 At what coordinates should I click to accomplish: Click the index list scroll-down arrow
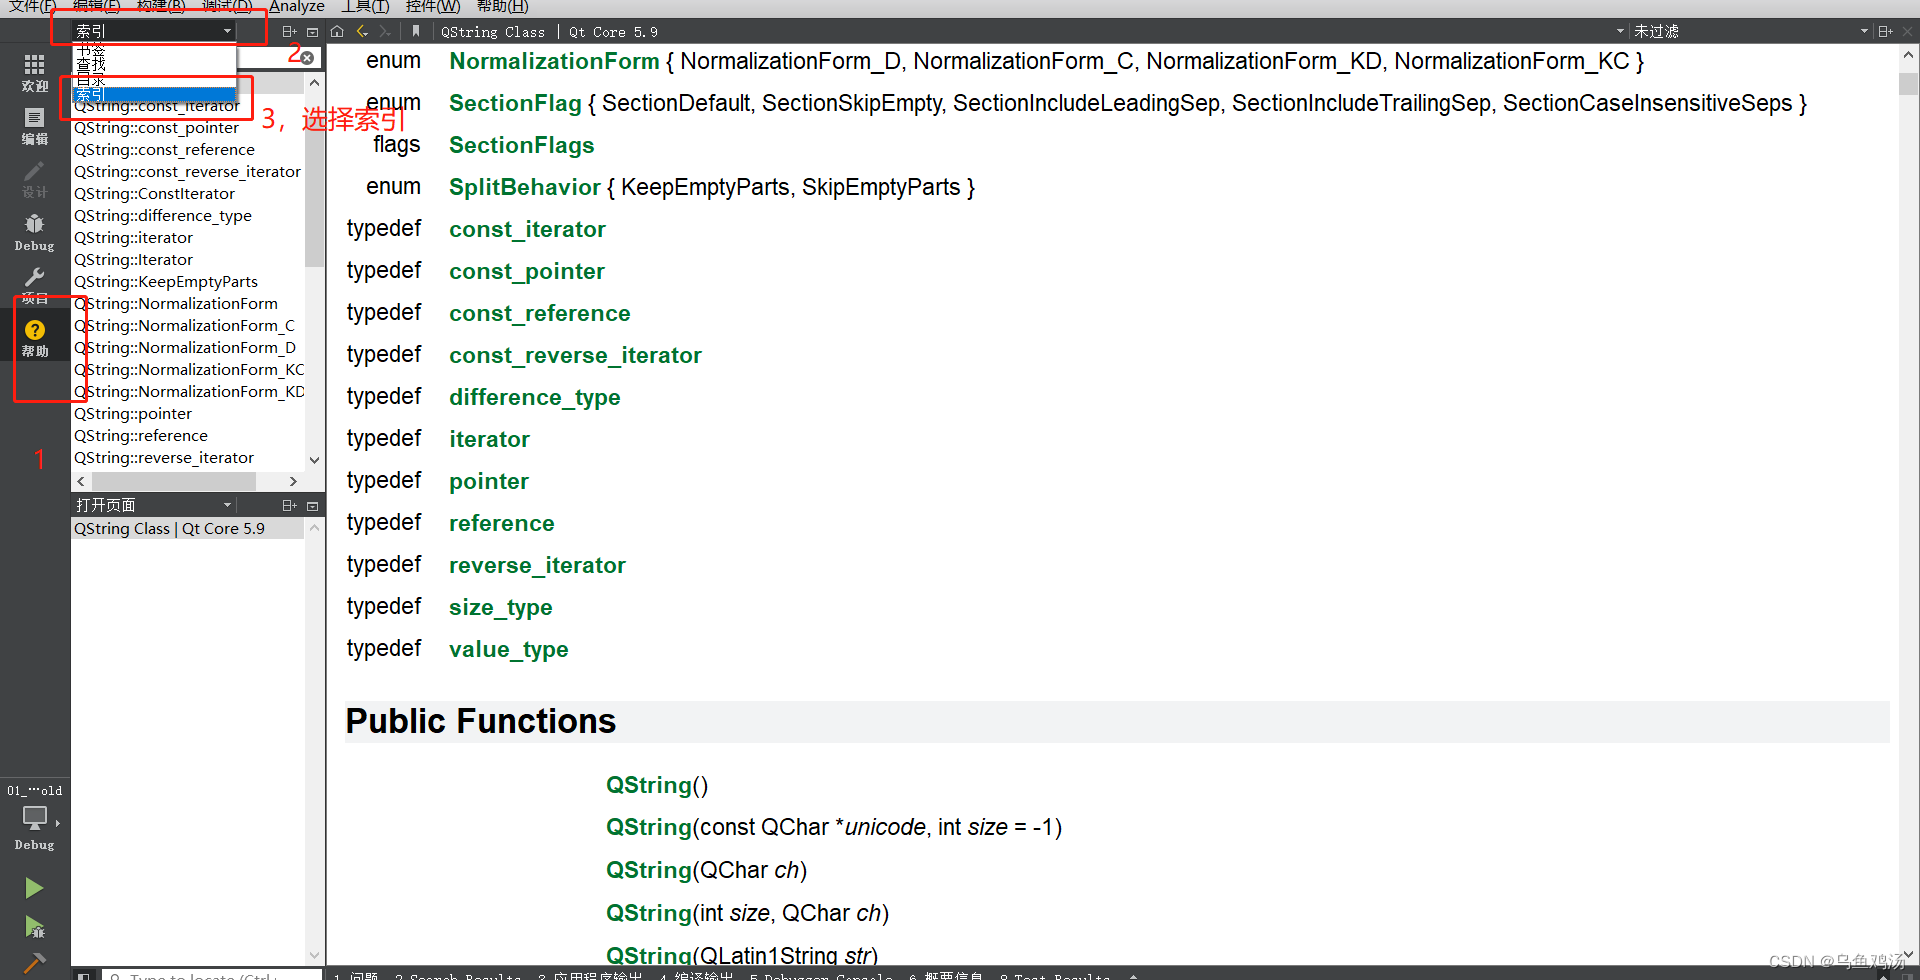pyautogui.click(x=314, y=460)
